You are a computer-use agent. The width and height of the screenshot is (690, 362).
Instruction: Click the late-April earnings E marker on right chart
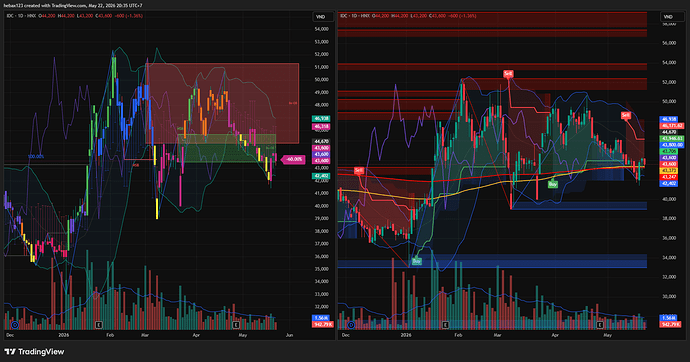[x=600, y=325]
